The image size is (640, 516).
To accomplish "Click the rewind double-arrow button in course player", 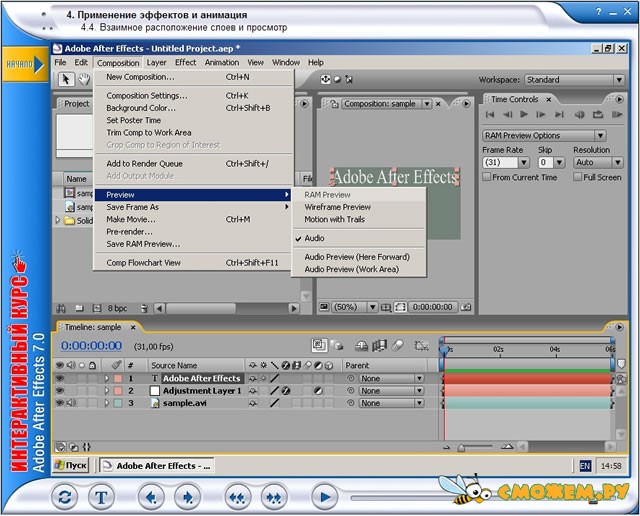I will pyautogui.click(x=237, y=497).
